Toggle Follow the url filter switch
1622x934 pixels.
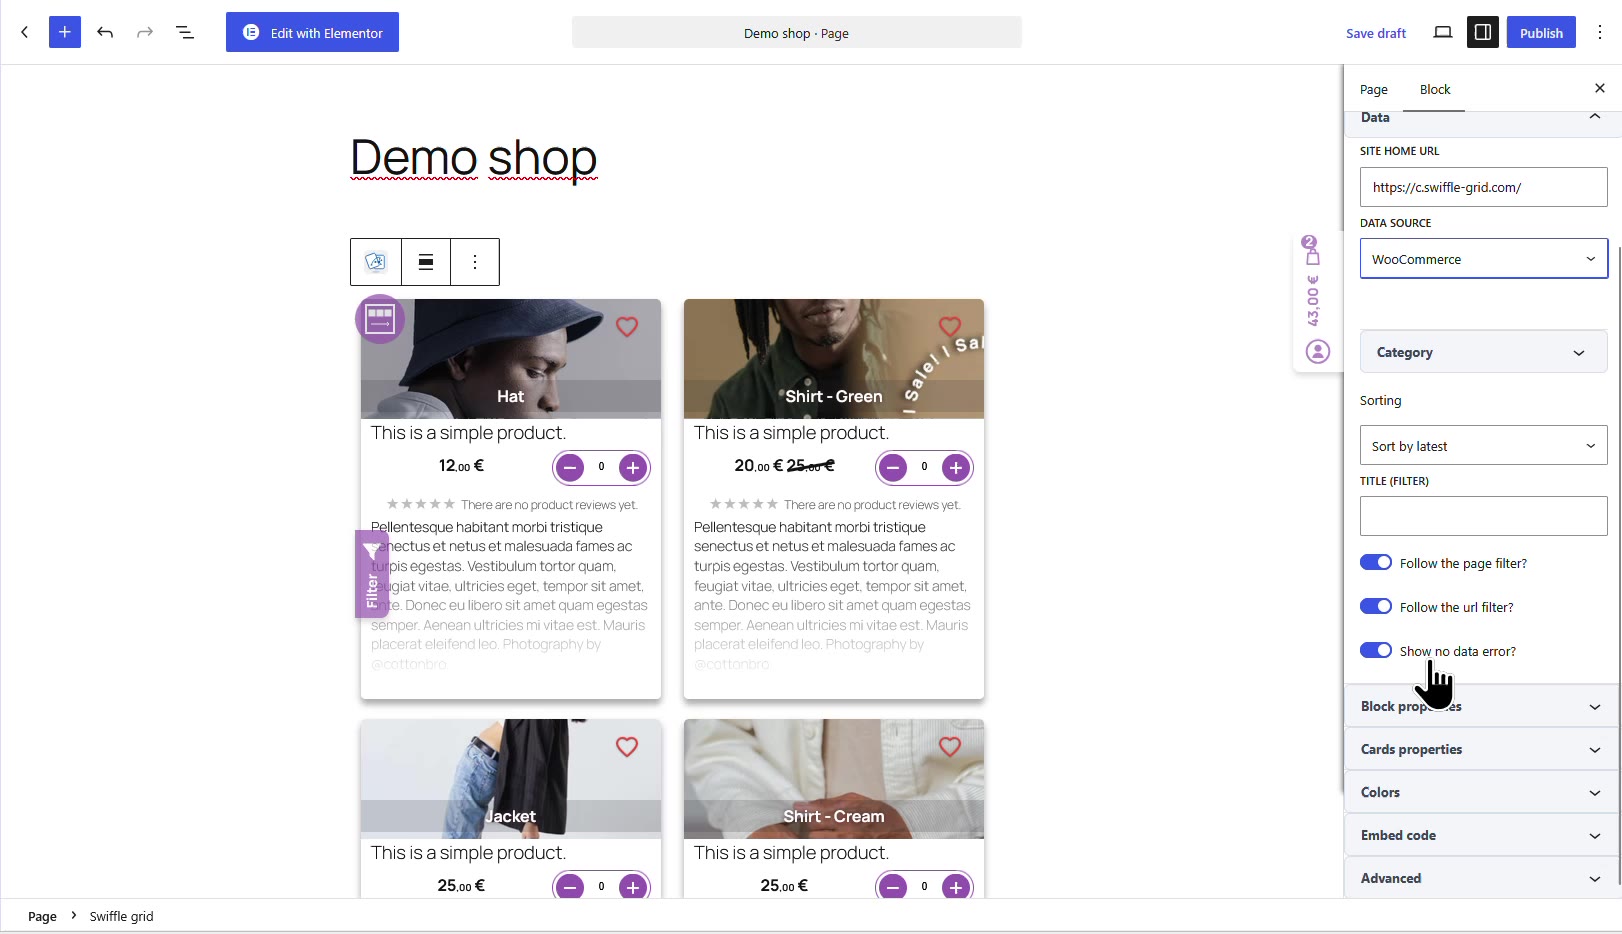pos(1376,607)
